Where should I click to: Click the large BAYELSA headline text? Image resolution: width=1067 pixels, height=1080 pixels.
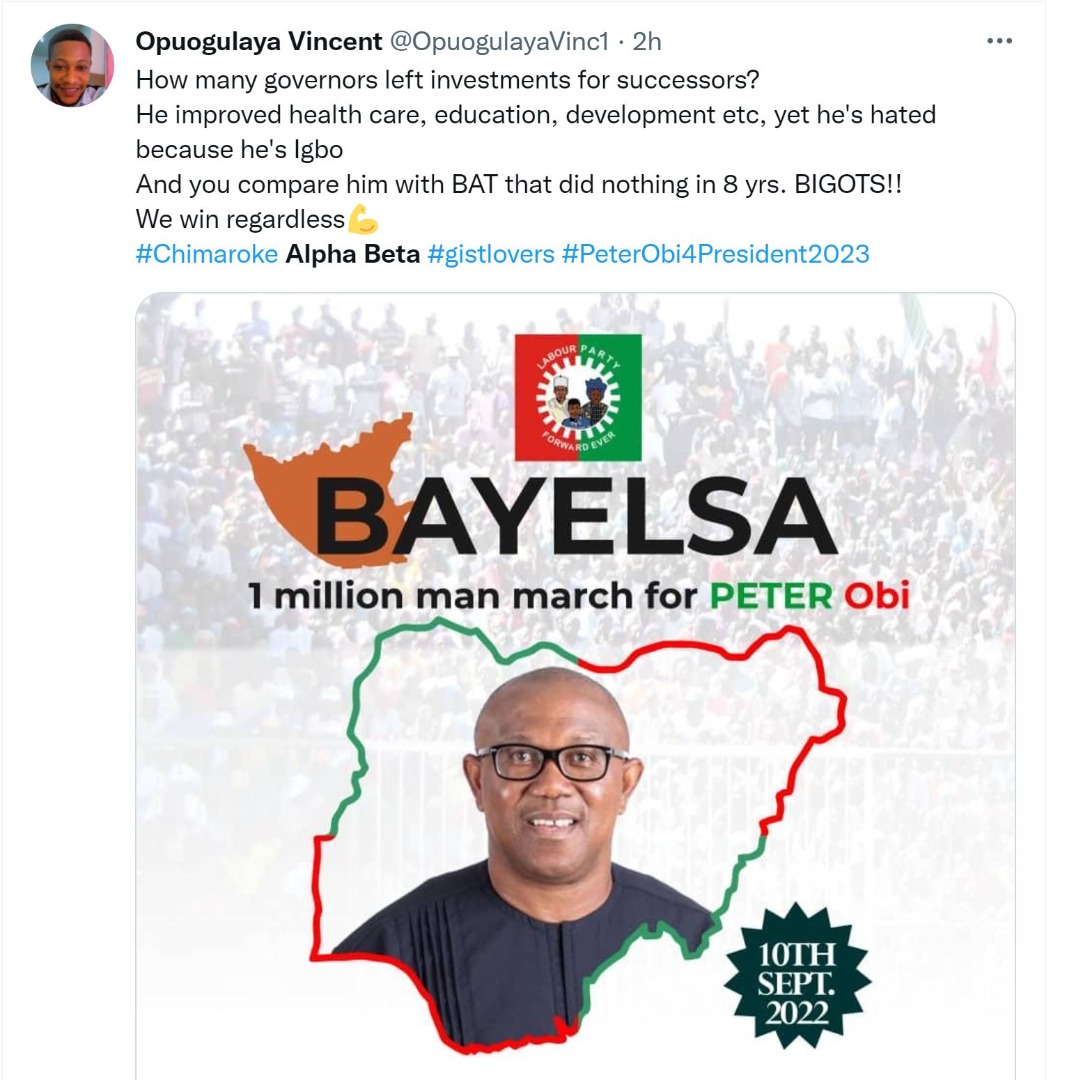pos(576,517)
